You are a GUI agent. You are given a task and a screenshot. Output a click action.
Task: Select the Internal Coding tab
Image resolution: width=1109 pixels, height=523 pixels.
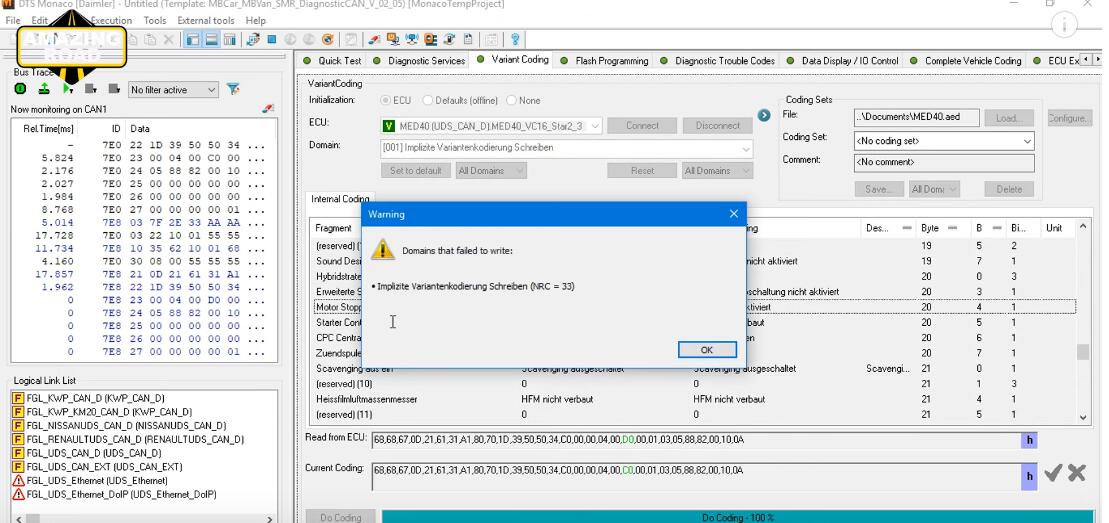point(340,199)
